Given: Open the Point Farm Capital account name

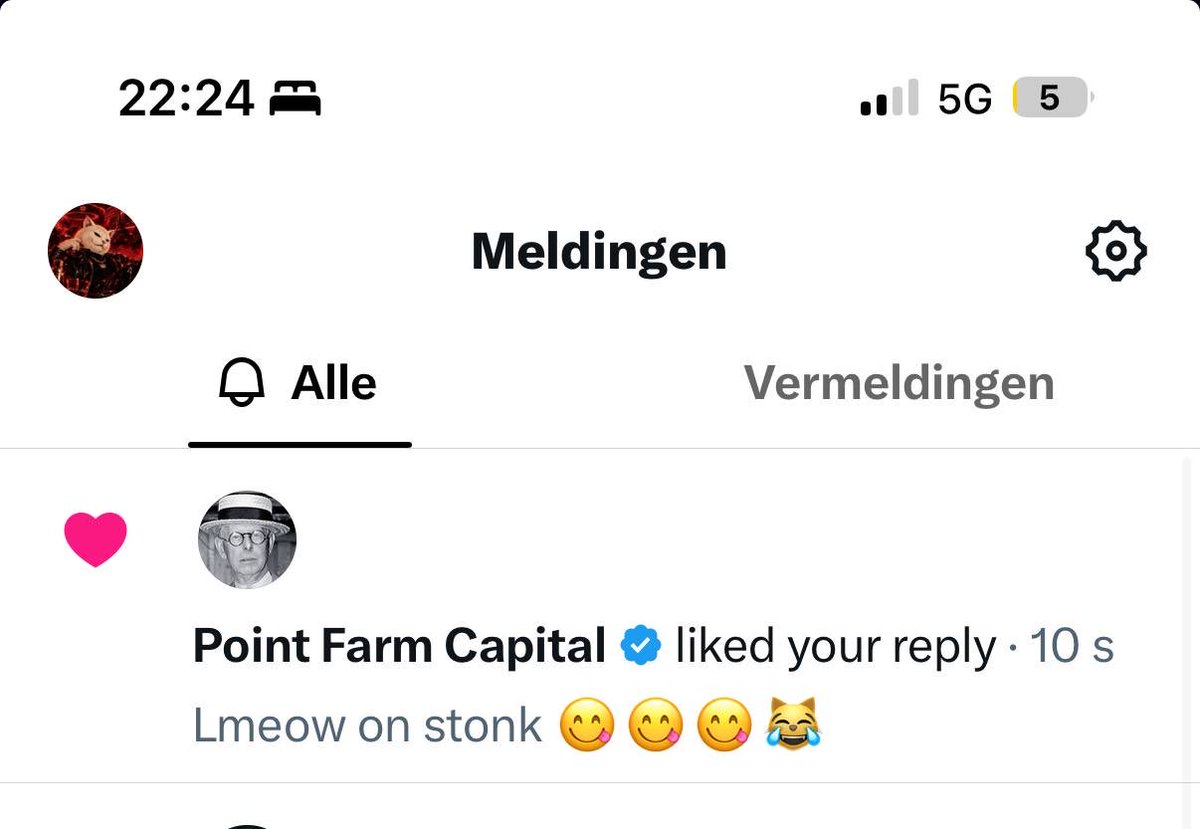Looking at the screenshot, I should [x=399, y=646].
